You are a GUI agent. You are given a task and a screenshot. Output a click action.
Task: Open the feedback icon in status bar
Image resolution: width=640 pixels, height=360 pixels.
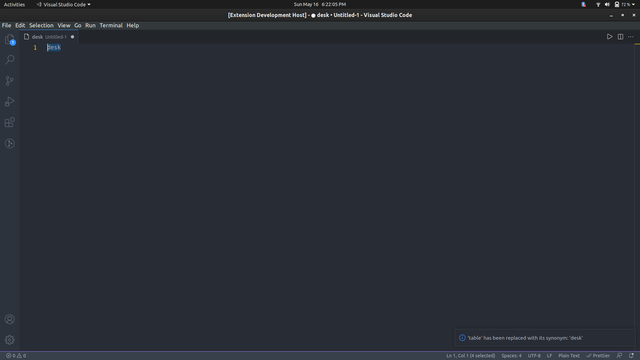coord(620,356)
